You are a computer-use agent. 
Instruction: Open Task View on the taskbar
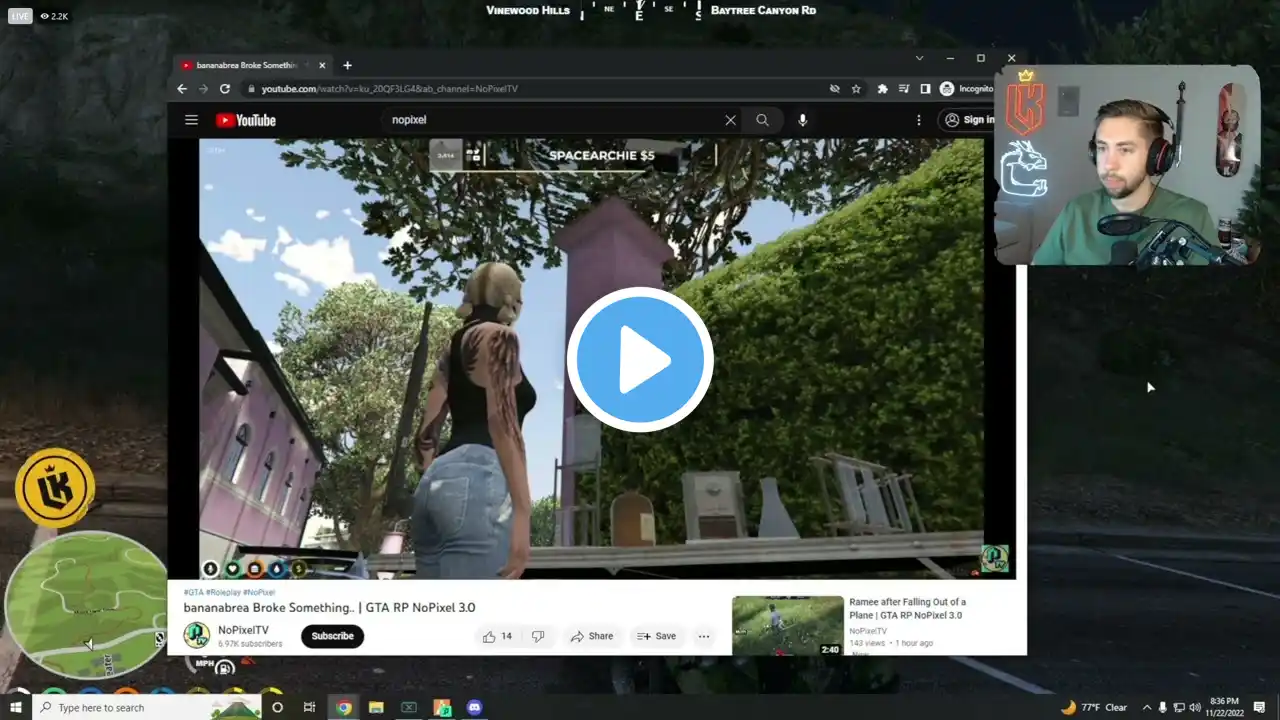point(310,707)
